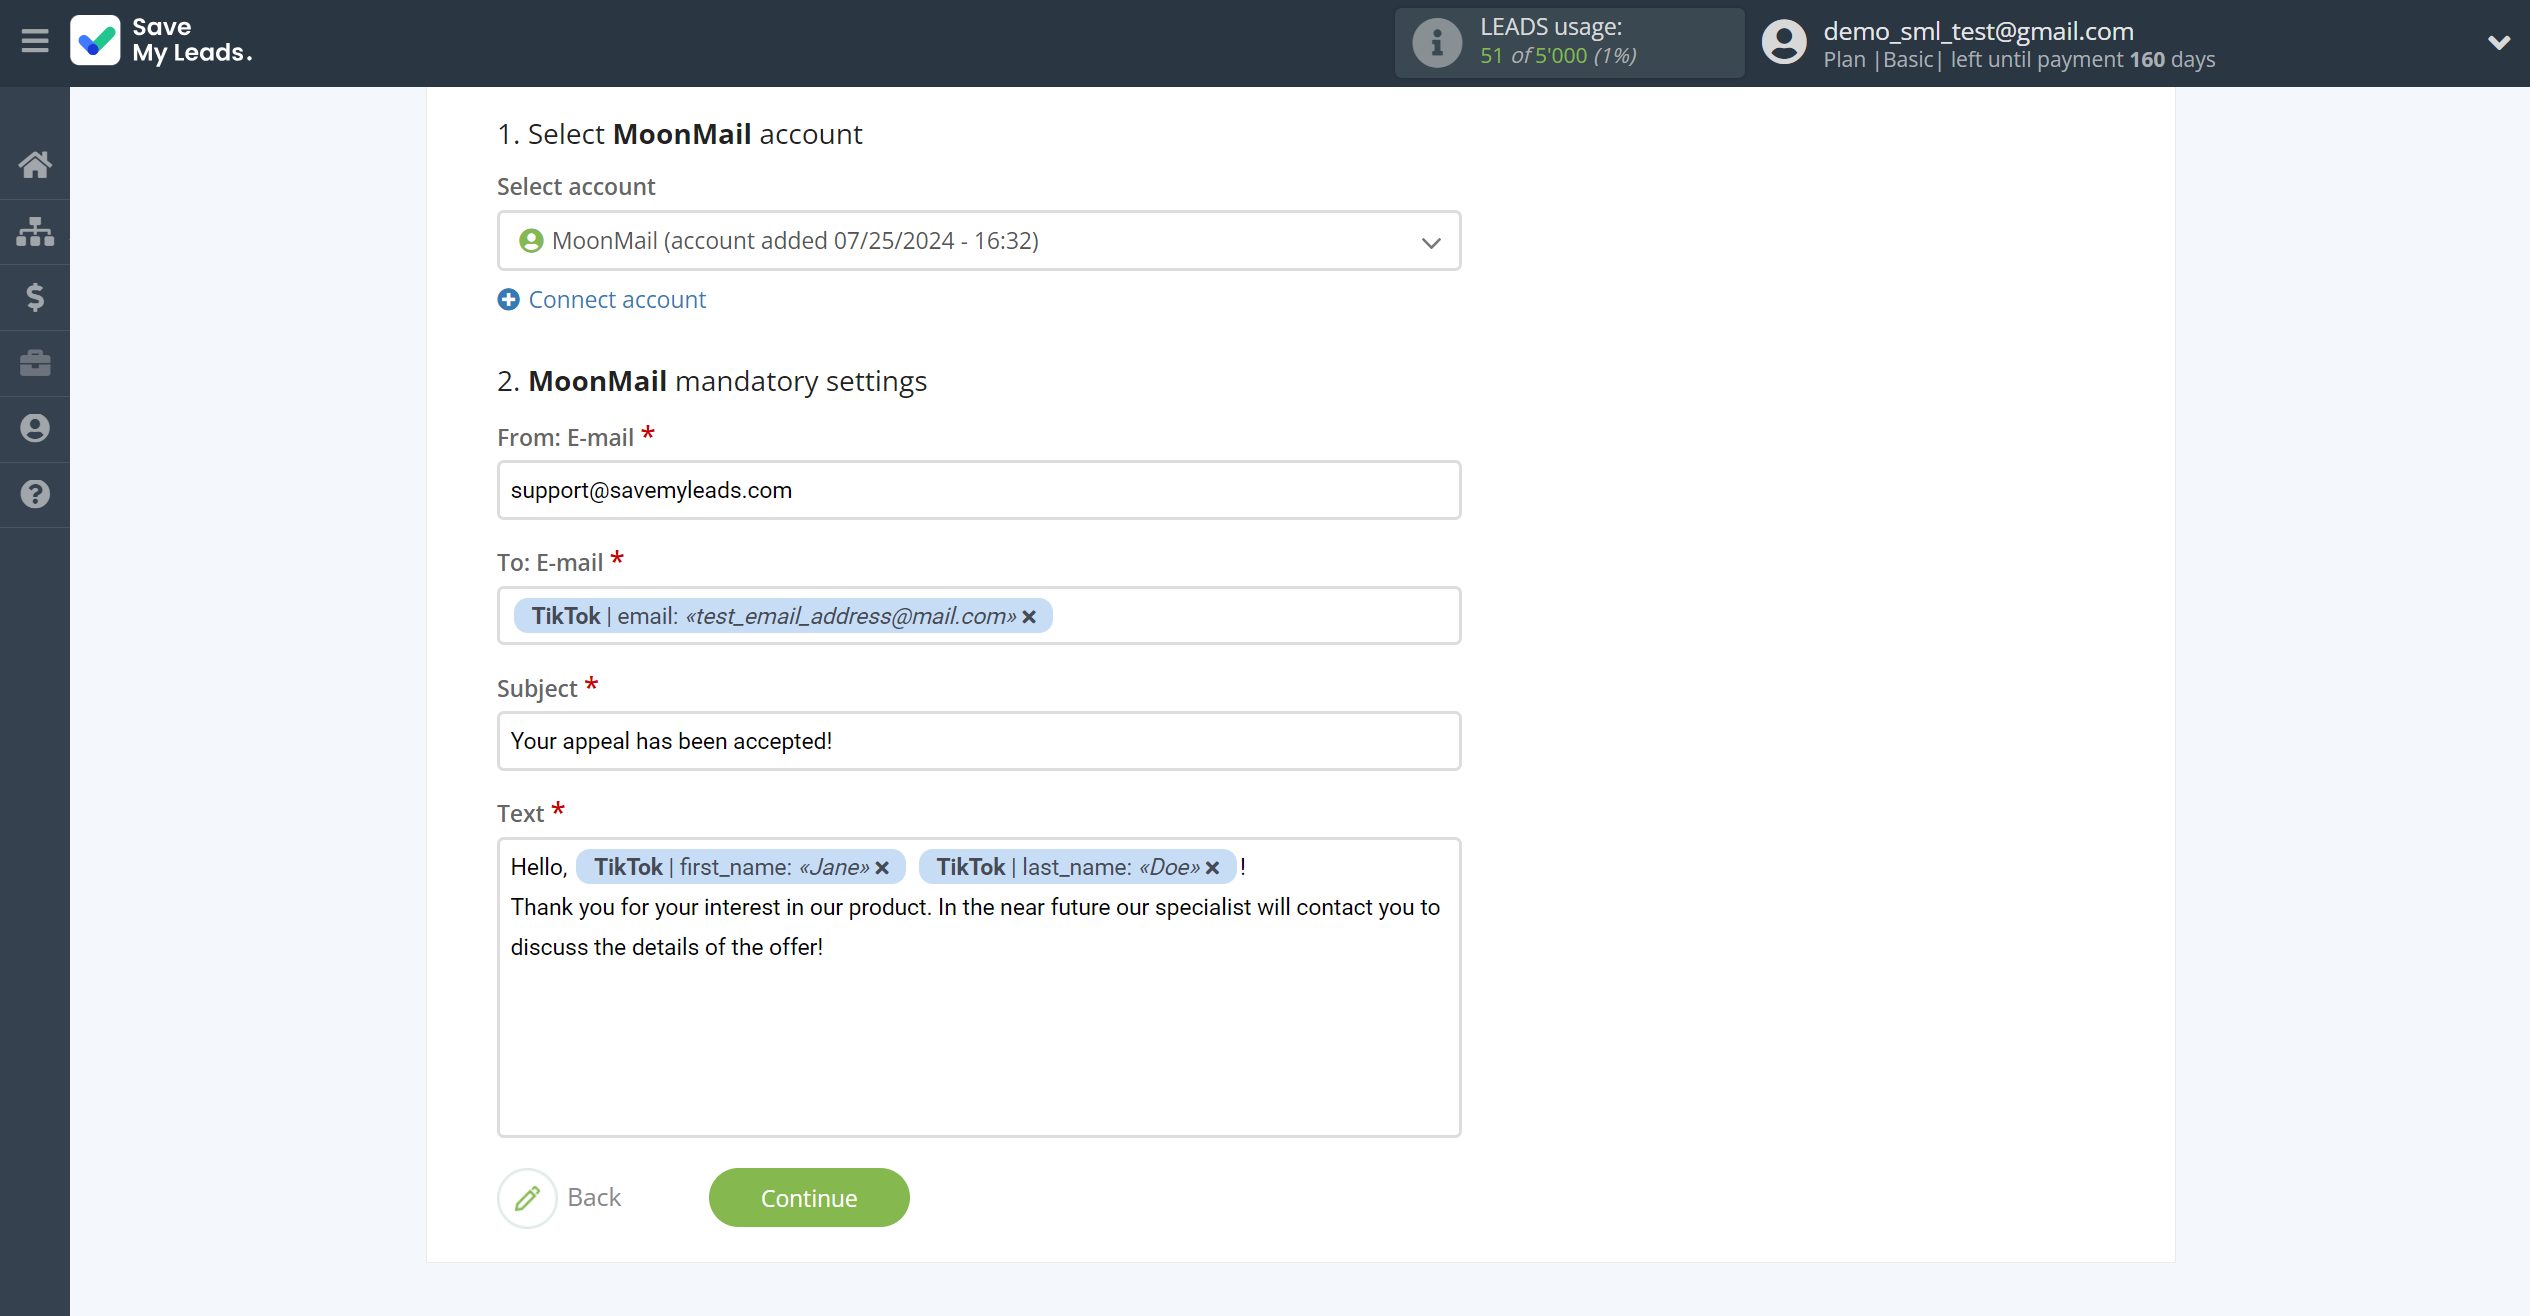This screenshot has height=1316, width=2530.
Task: Open the billing dollar icon
Action: coord(35,297)
